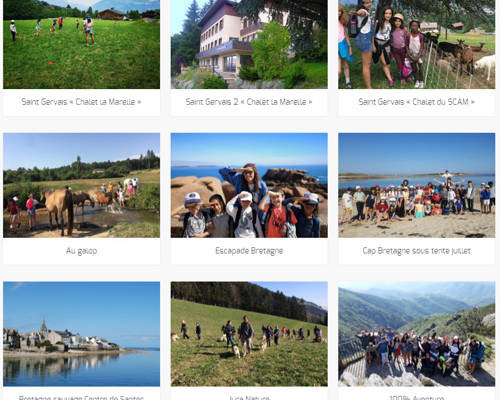Screen dimensions: 500x400
Task: Click the mountain overlook group photo
Action: tap(417, 334)
